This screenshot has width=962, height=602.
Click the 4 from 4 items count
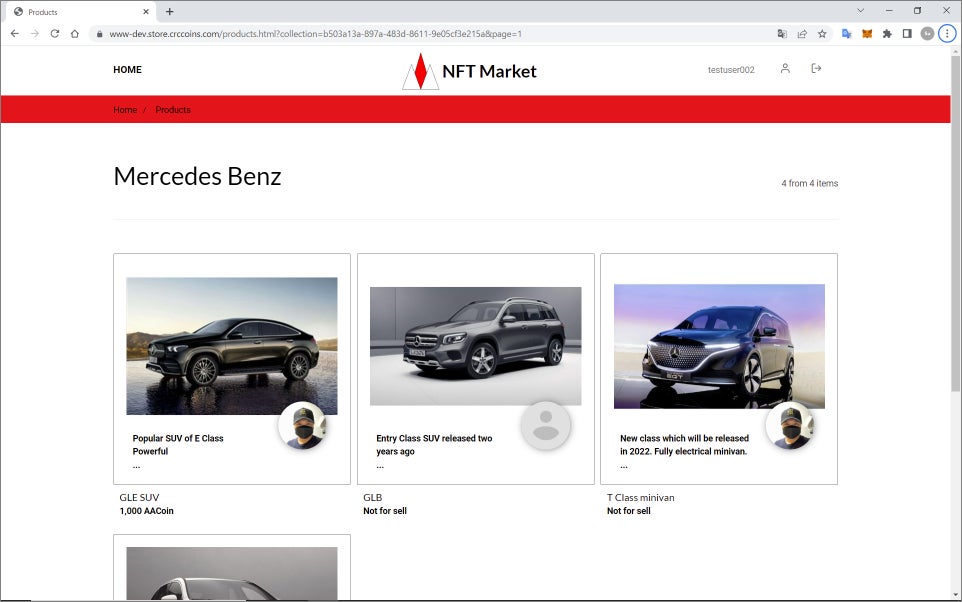click(x=810, y=183)
